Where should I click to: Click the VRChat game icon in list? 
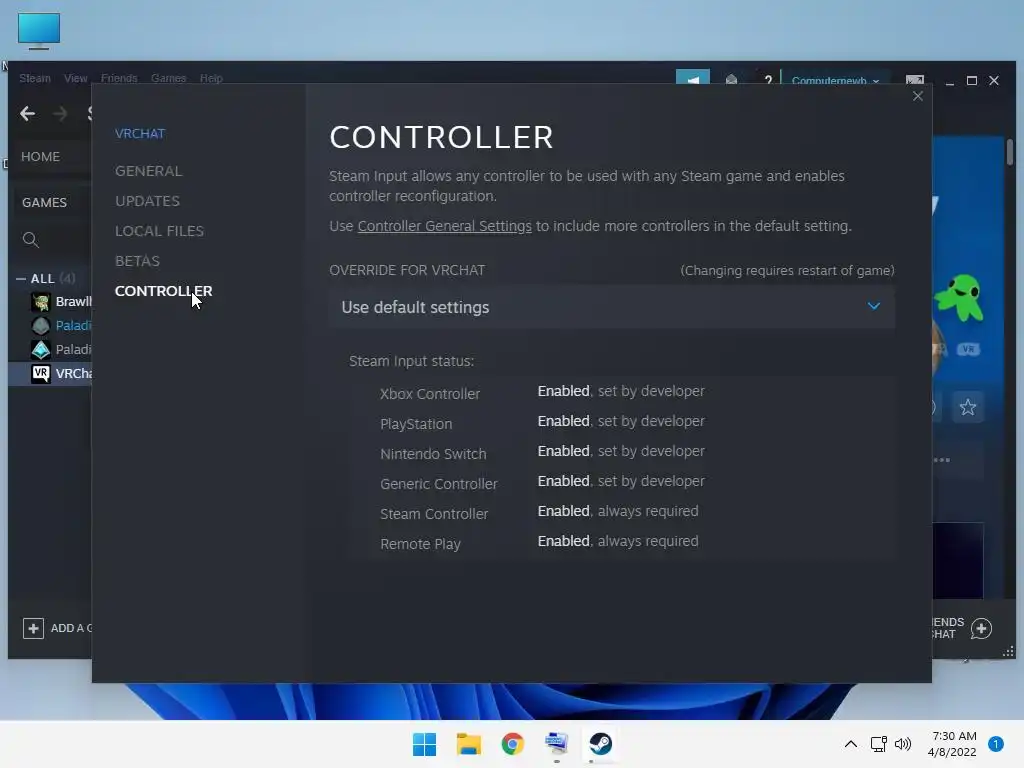tap(40, 374)
